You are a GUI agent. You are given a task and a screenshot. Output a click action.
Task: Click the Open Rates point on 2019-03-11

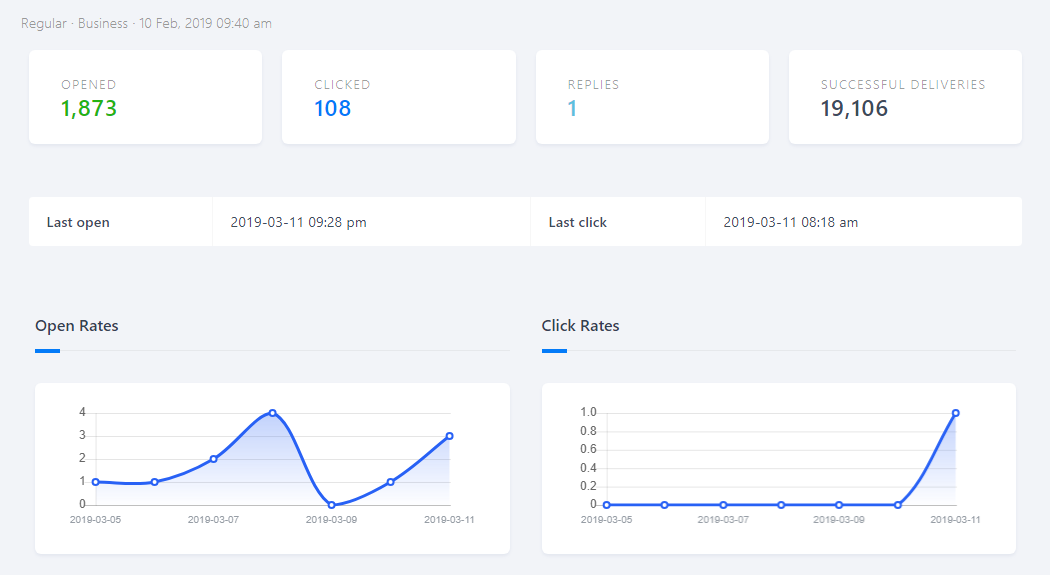coord(449,436)
